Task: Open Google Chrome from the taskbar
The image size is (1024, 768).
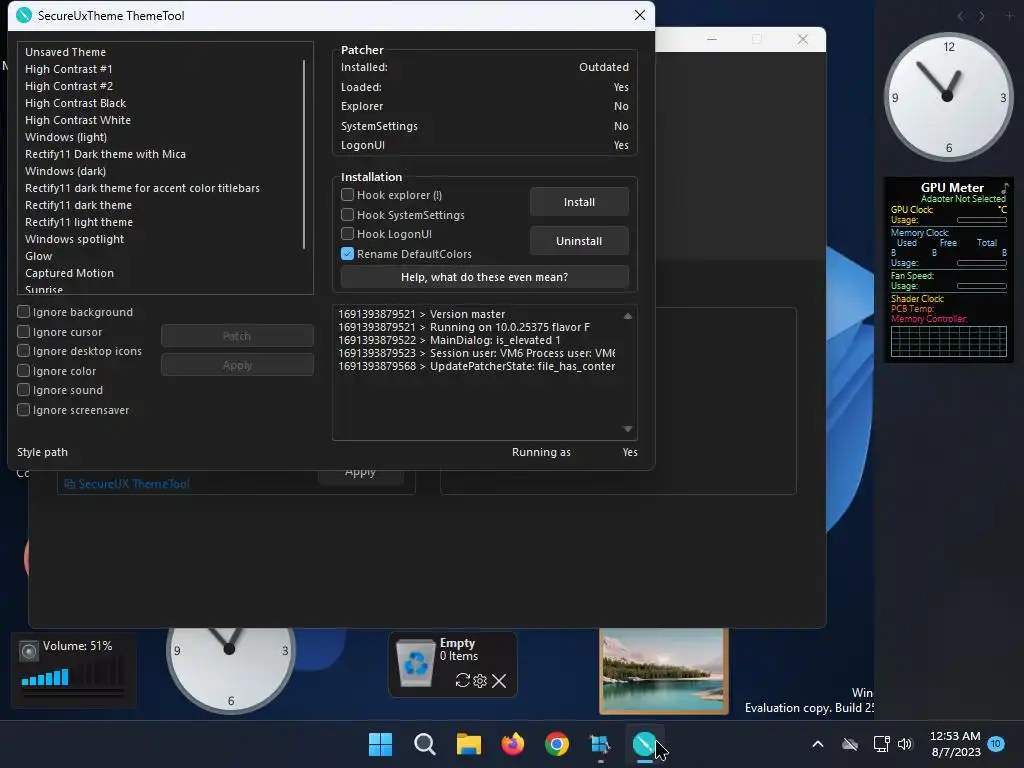Action: [x=556, y=744]
